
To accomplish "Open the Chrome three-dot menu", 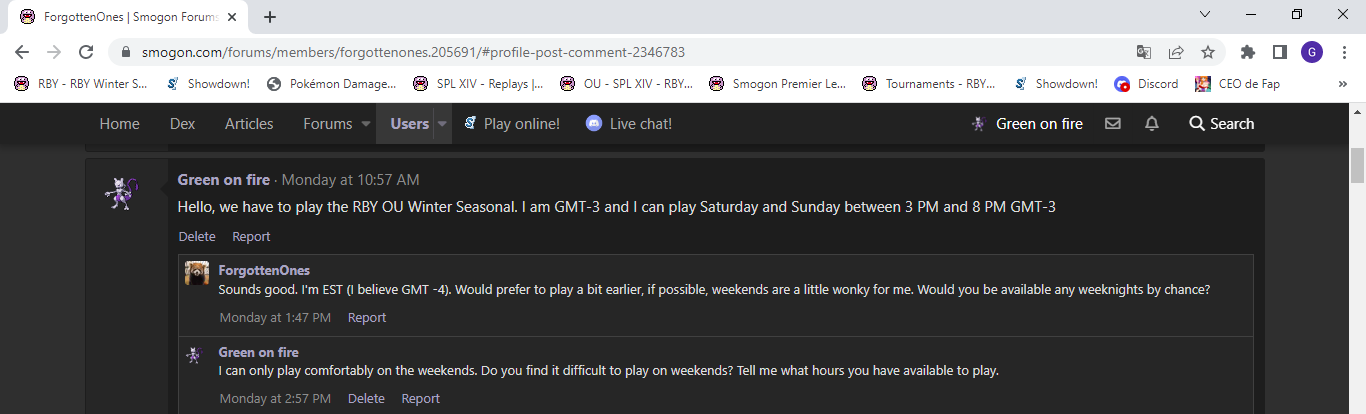I will pos(1344,52).
